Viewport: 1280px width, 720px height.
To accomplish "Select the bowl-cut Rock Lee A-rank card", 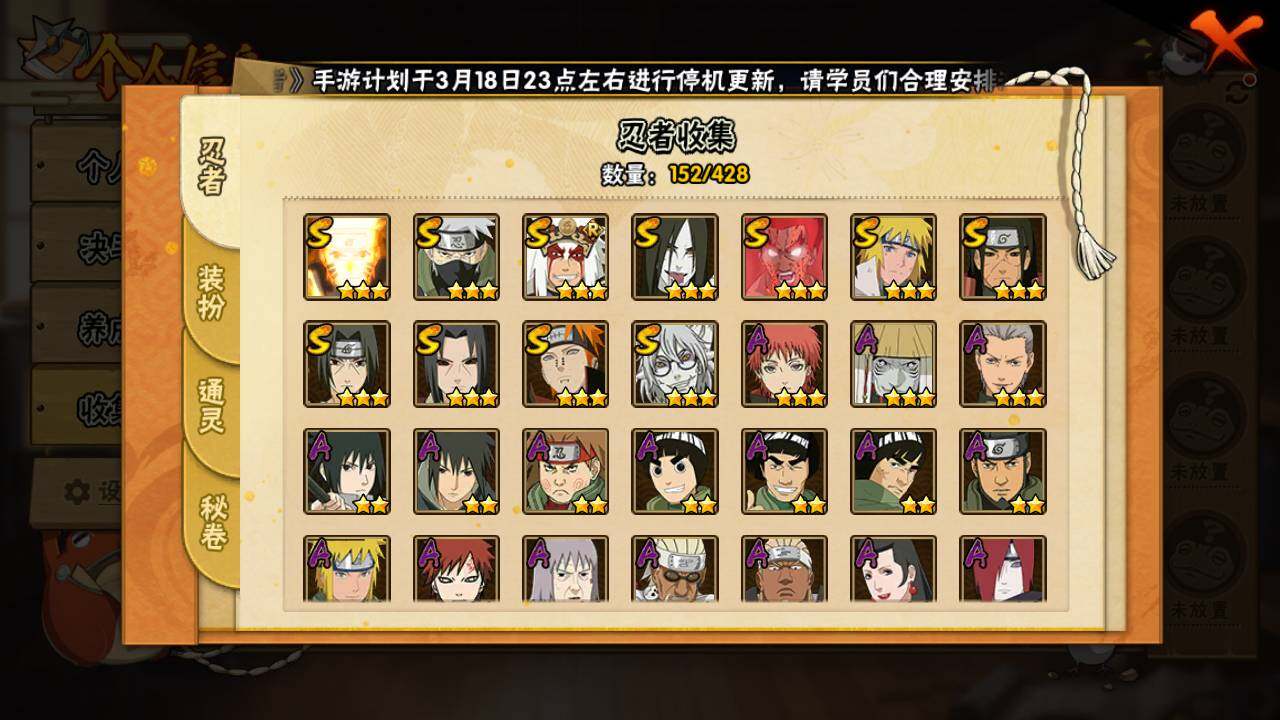I will (675, 471).
